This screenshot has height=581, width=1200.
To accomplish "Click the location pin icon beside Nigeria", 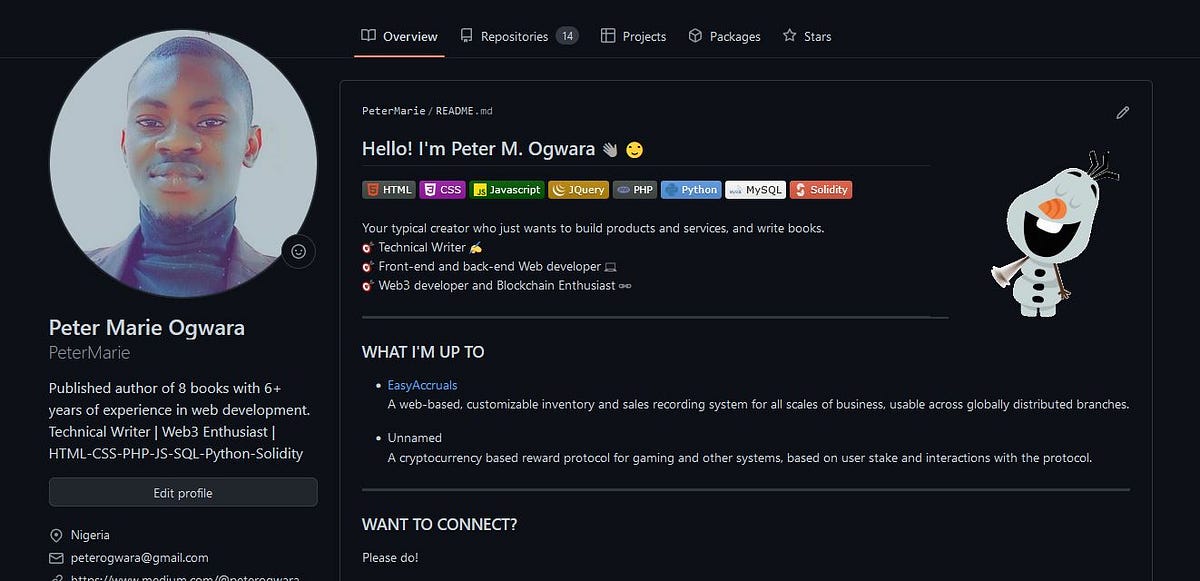I will click(56, 534).
